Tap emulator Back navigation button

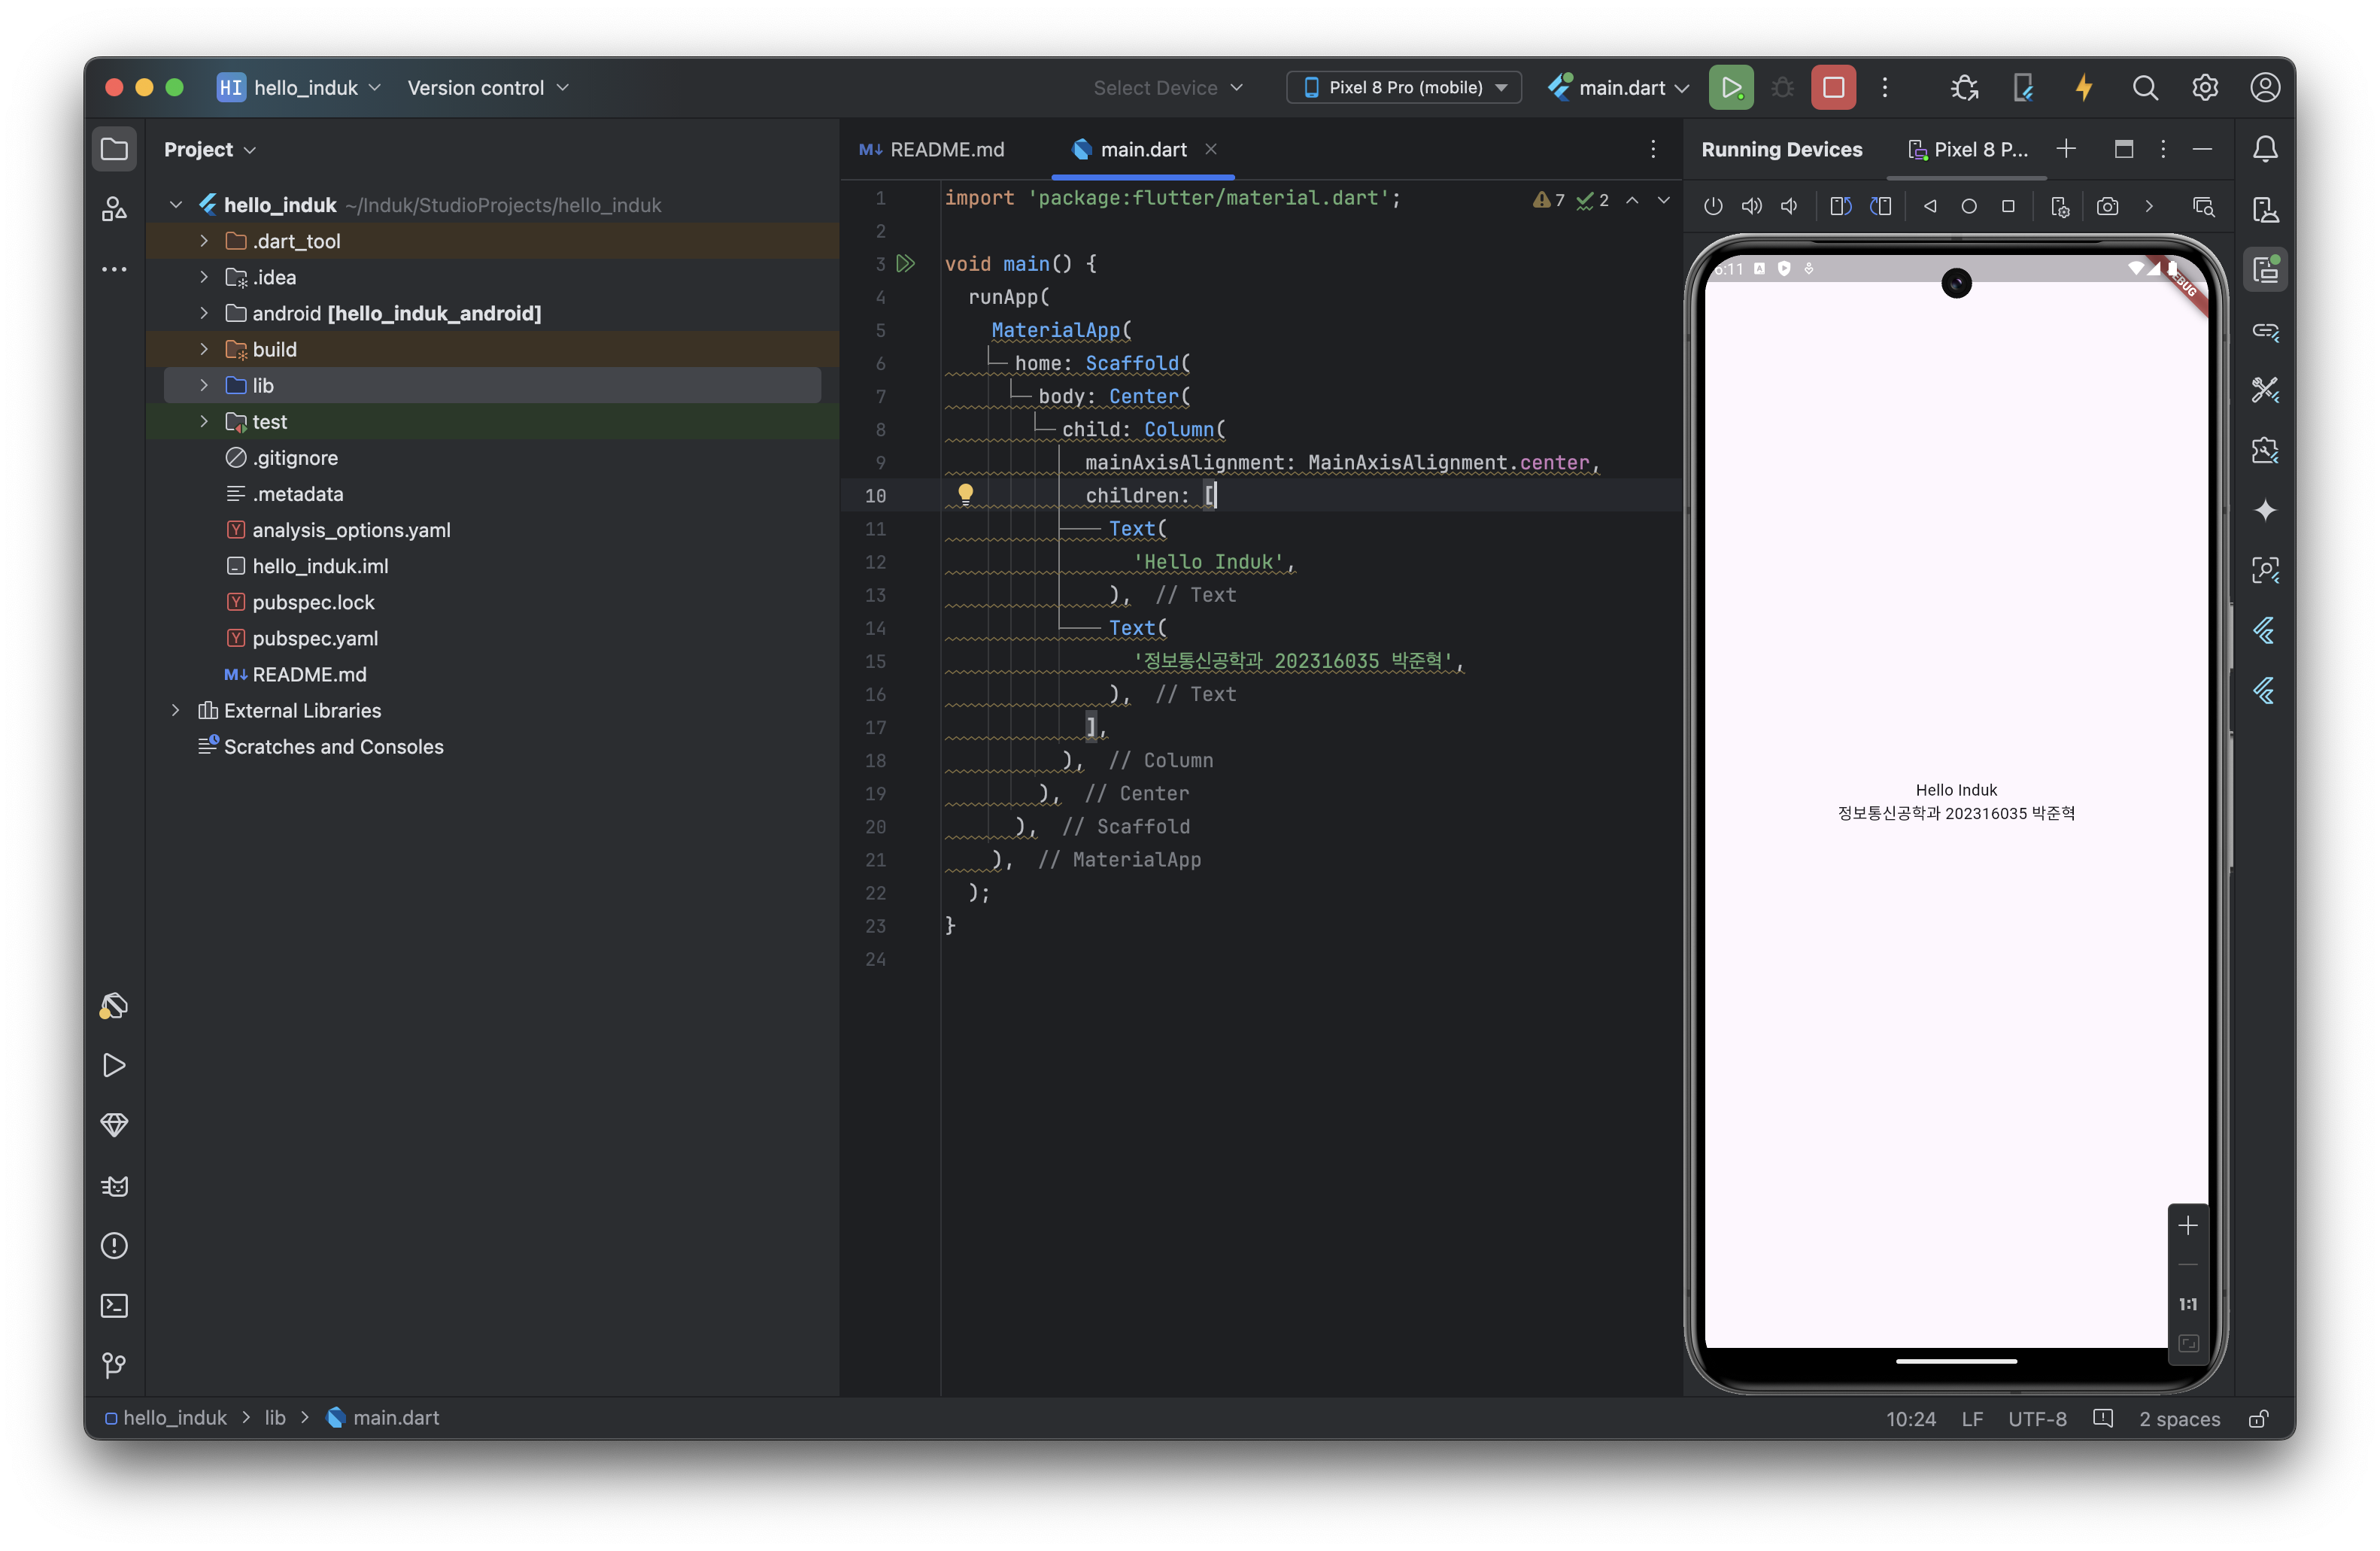coord(1930,206)
